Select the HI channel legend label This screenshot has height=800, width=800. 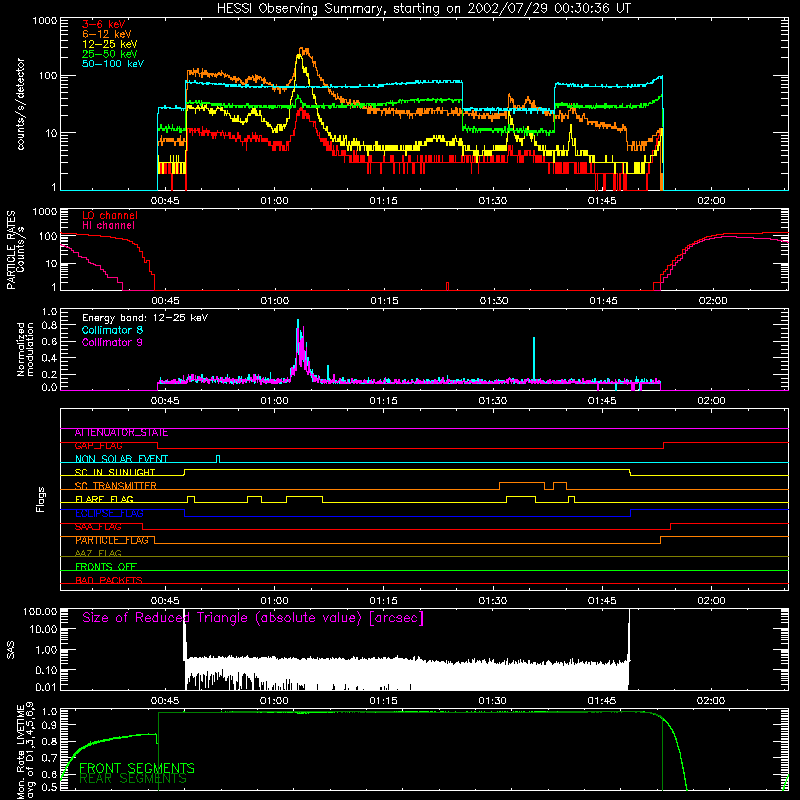pyautogui.click(x=109, y=226)
